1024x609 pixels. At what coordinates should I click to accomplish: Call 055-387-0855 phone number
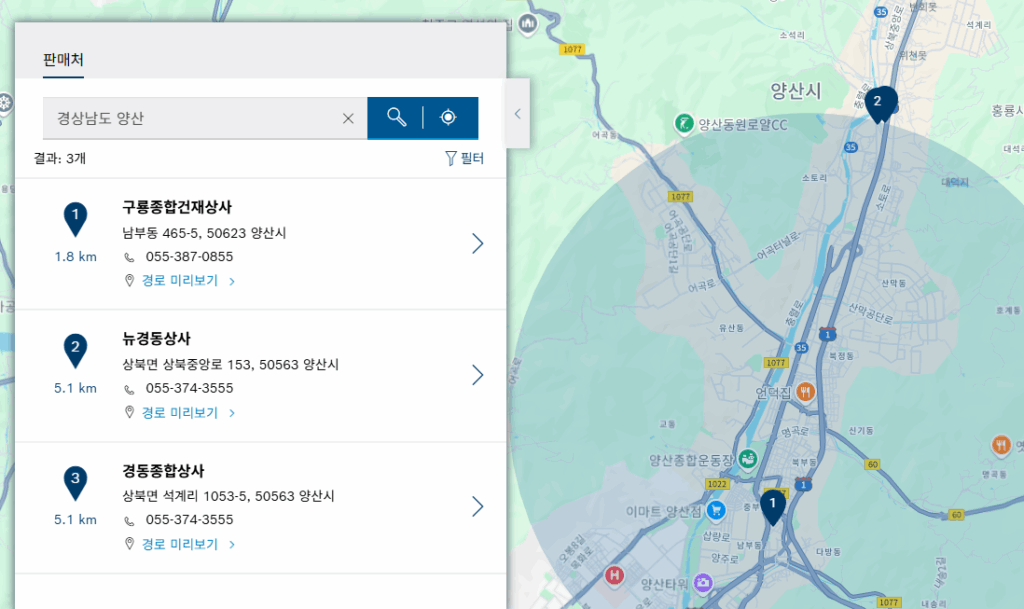(189, 257)
